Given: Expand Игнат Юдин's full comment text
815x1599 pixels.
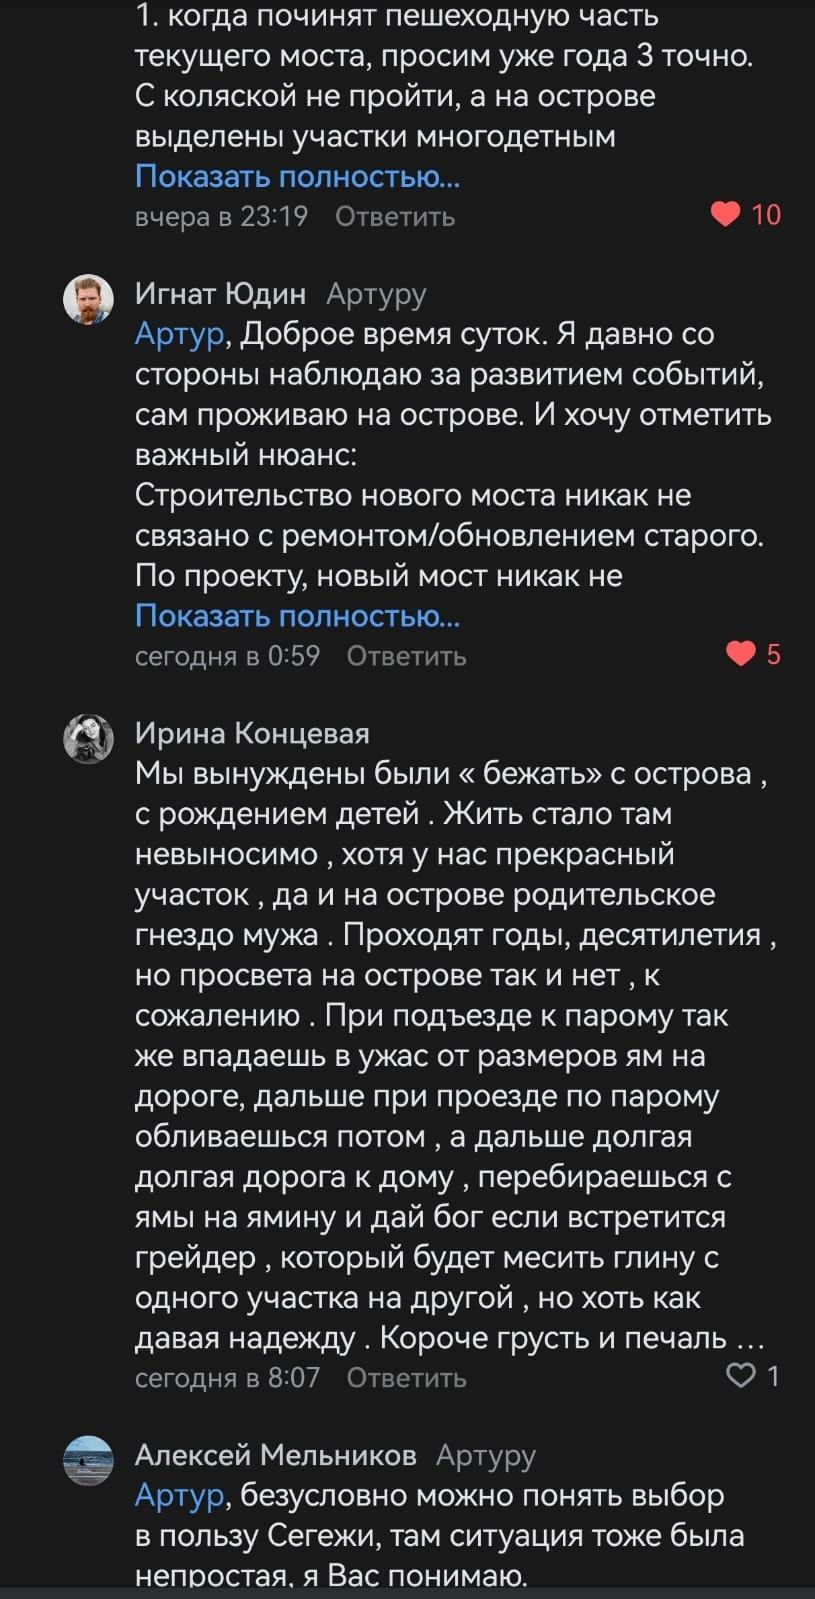Looking at the screenshot, I should [x=297, y=616].
